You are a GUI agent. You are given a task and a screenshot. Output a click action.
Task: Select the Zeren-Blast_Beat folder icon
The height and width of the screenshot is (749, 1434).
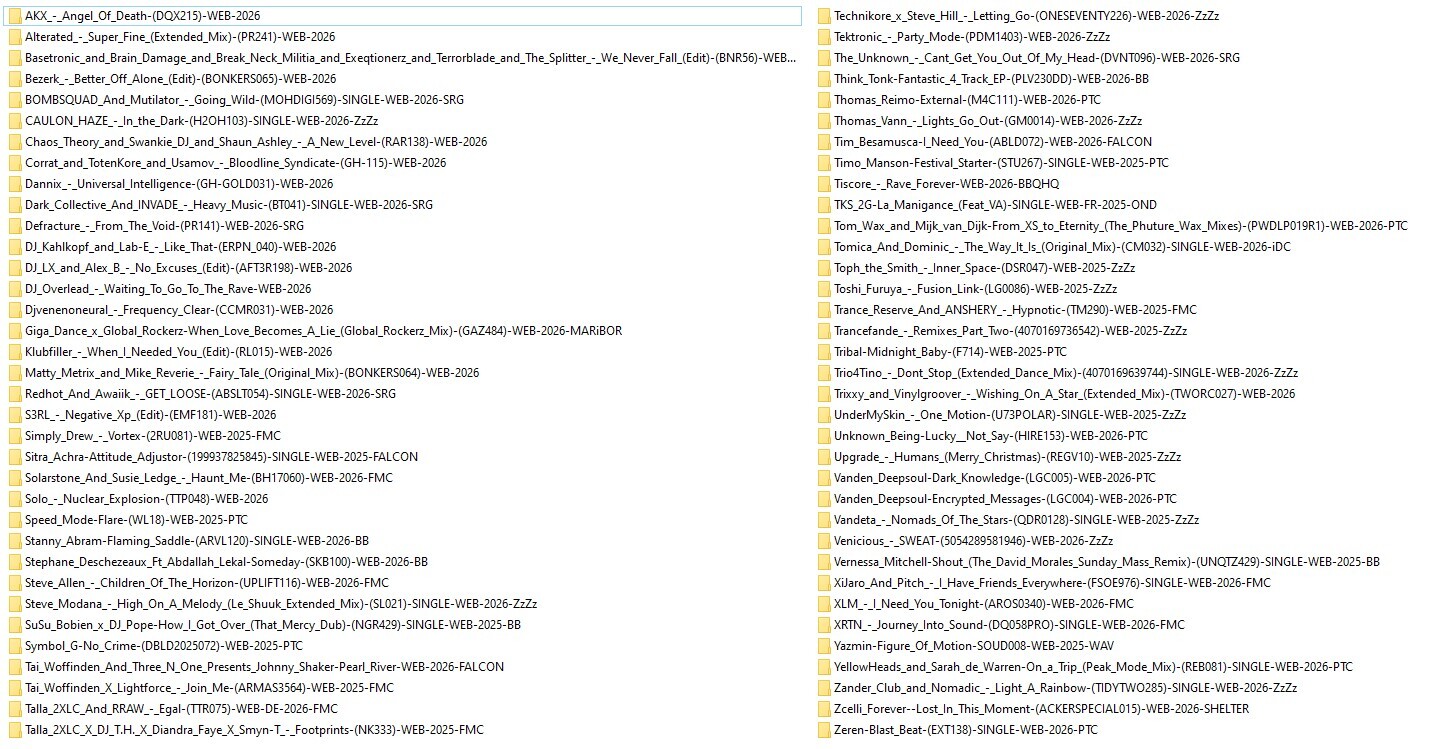(x=823, y=730)
